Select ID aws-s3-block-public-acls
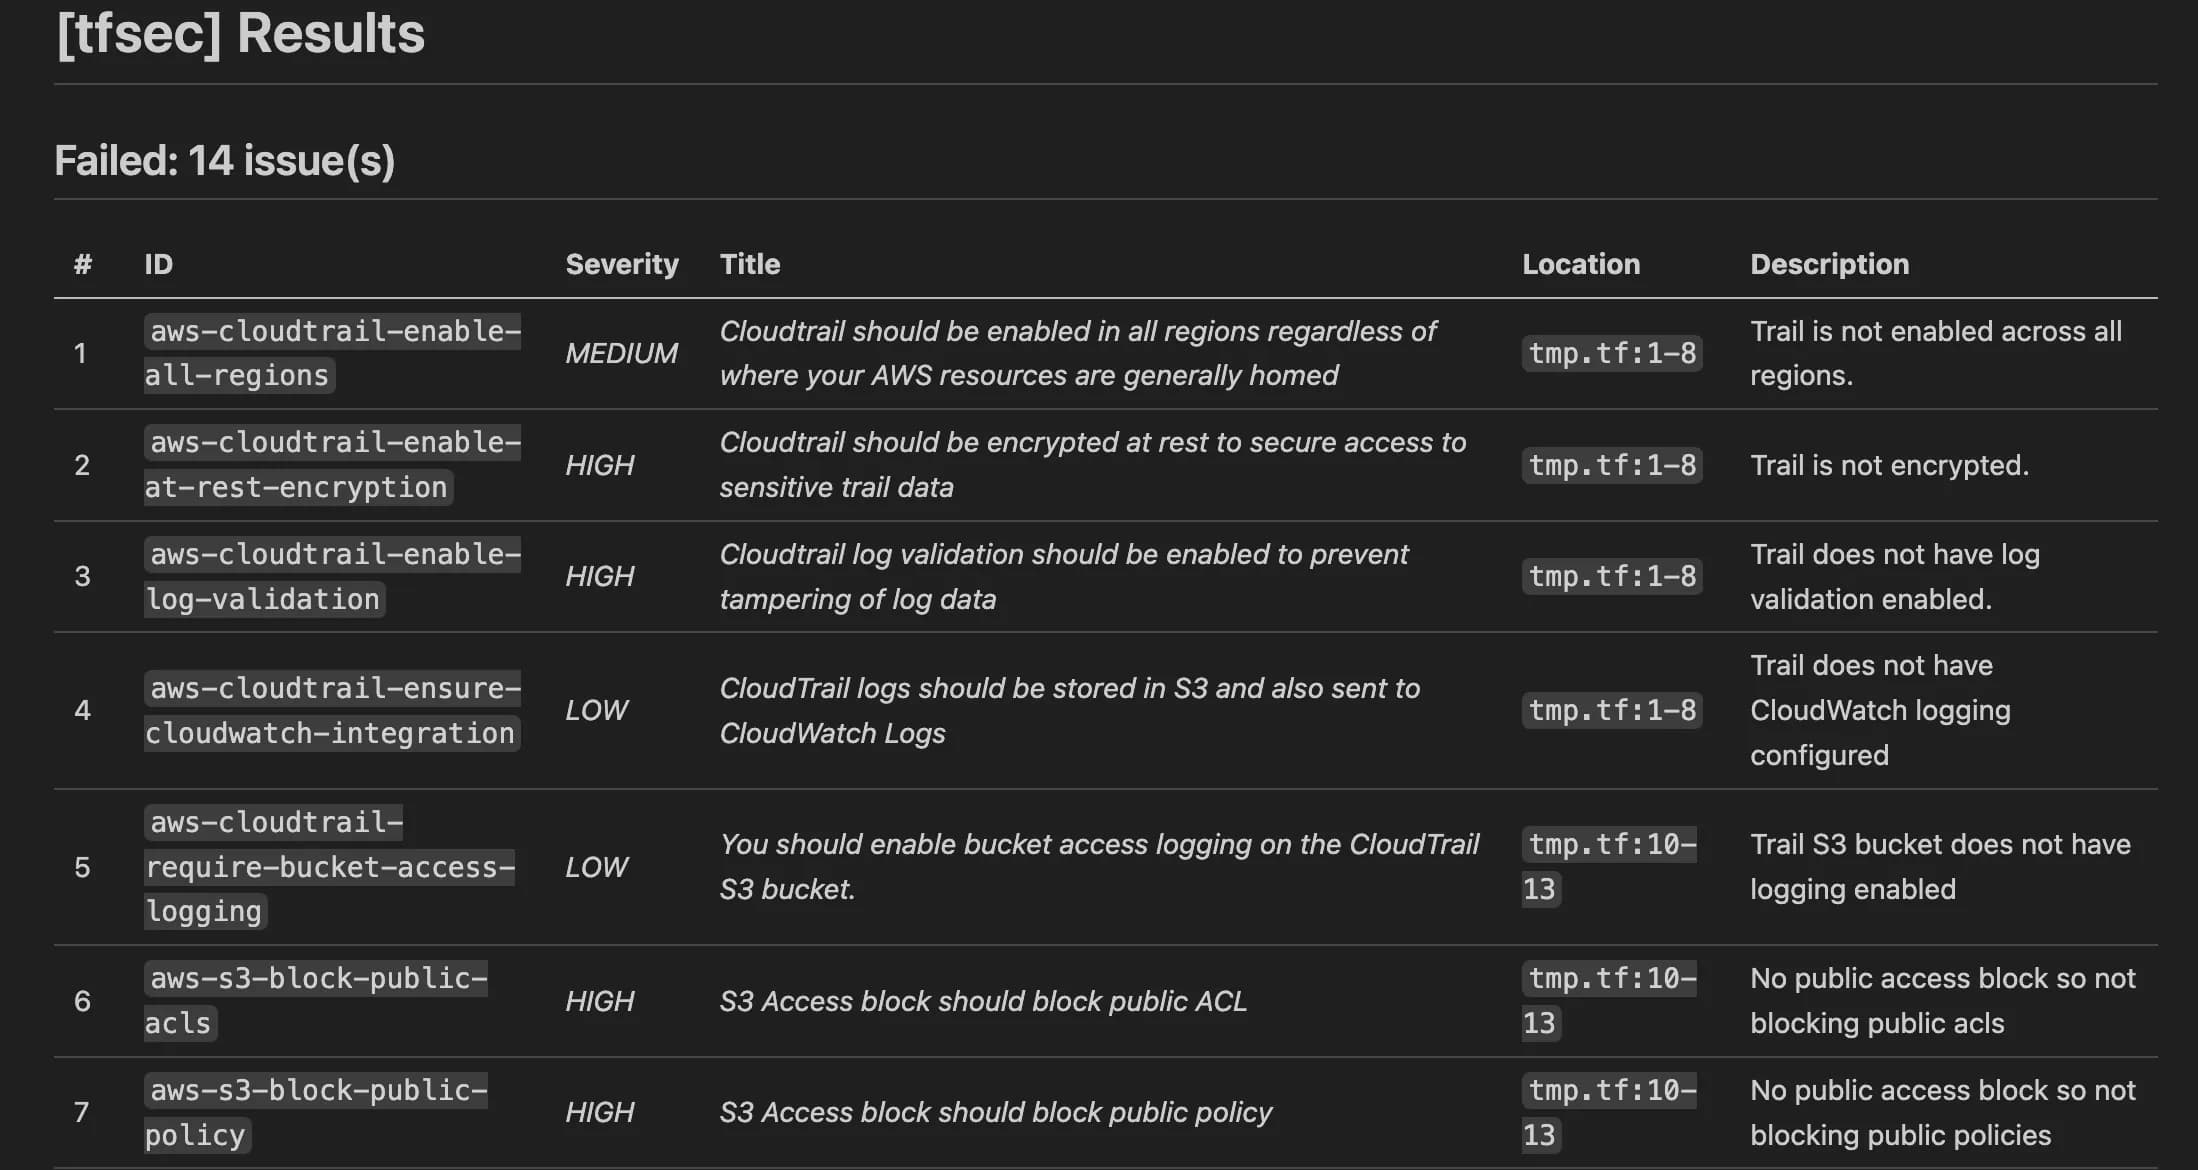This screenshot has width=2198, height=1170. click(x=316, y=1001)
